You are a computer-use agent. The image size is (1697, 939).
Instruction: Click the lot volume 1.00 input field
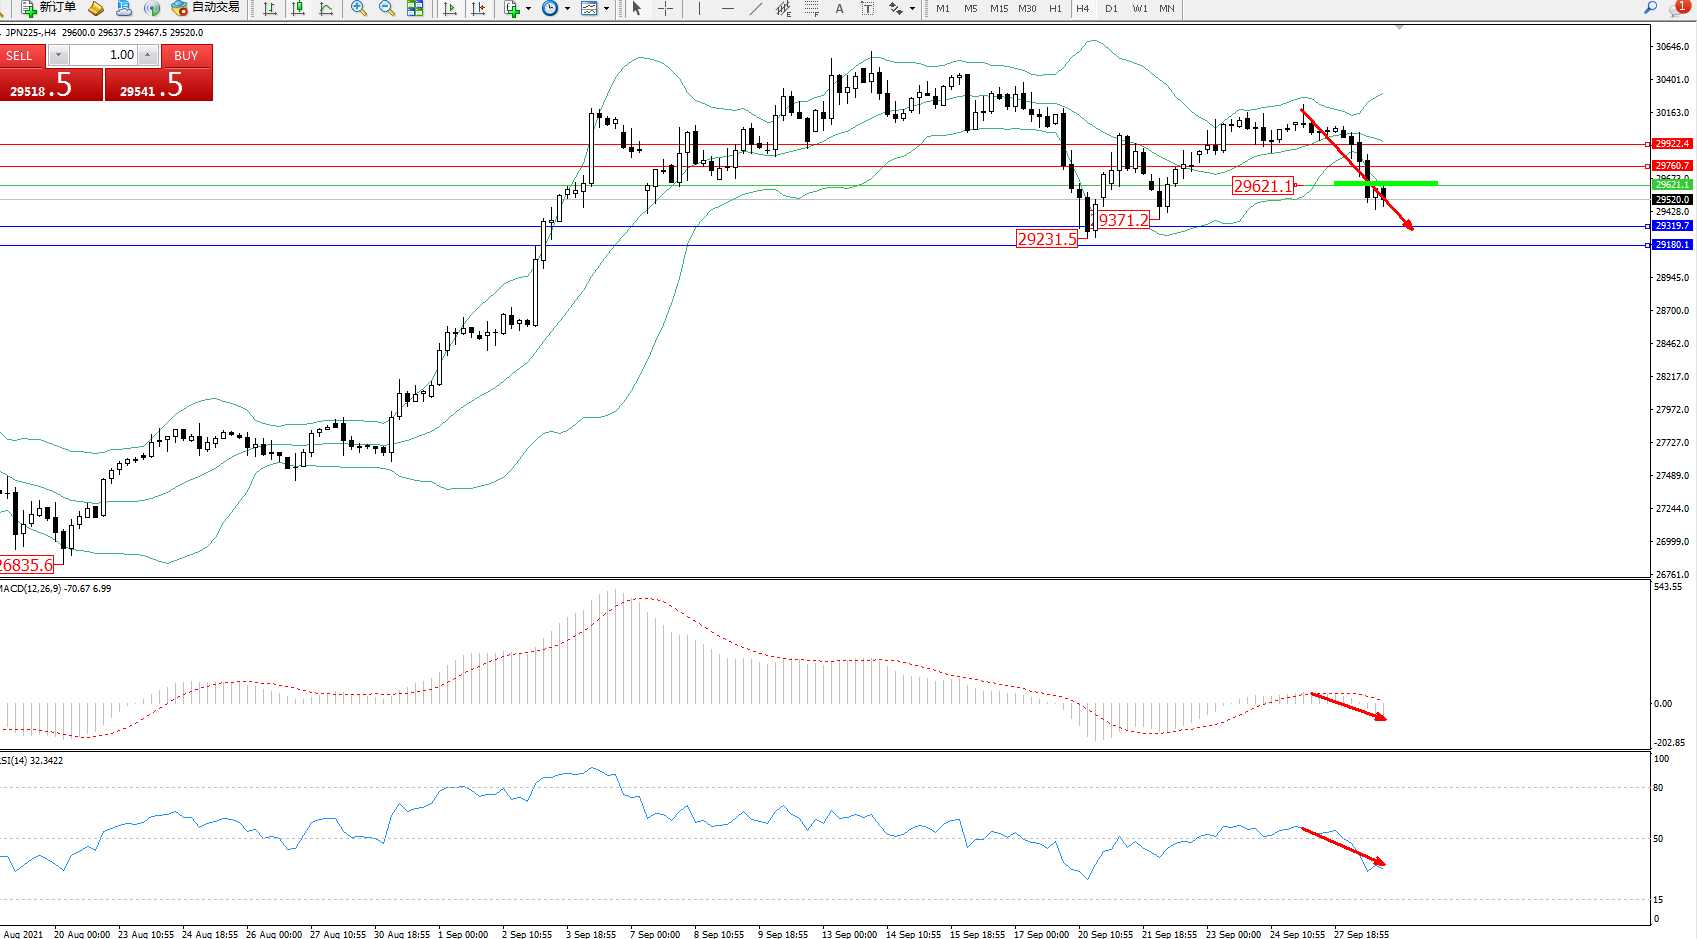(103, 55)
